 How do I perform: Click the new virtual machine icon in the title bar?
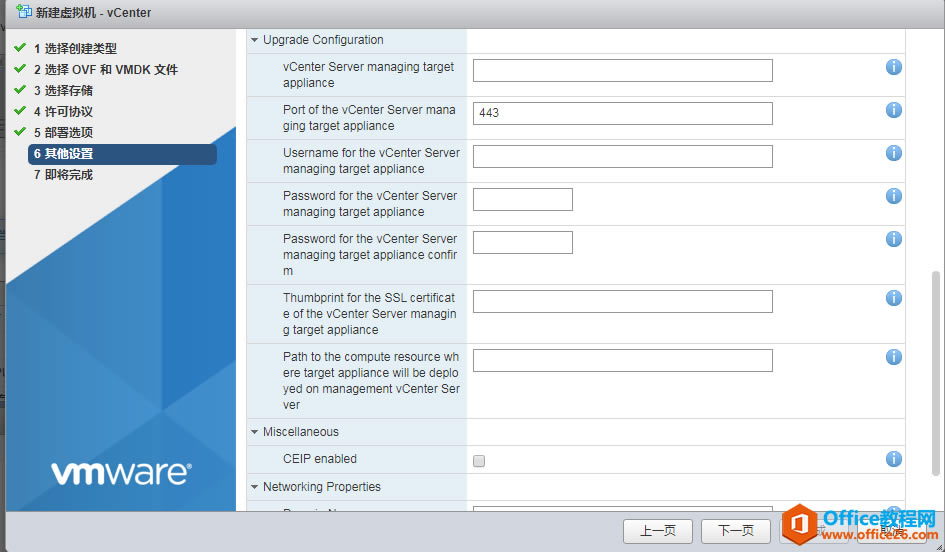(x=24, y=11)
